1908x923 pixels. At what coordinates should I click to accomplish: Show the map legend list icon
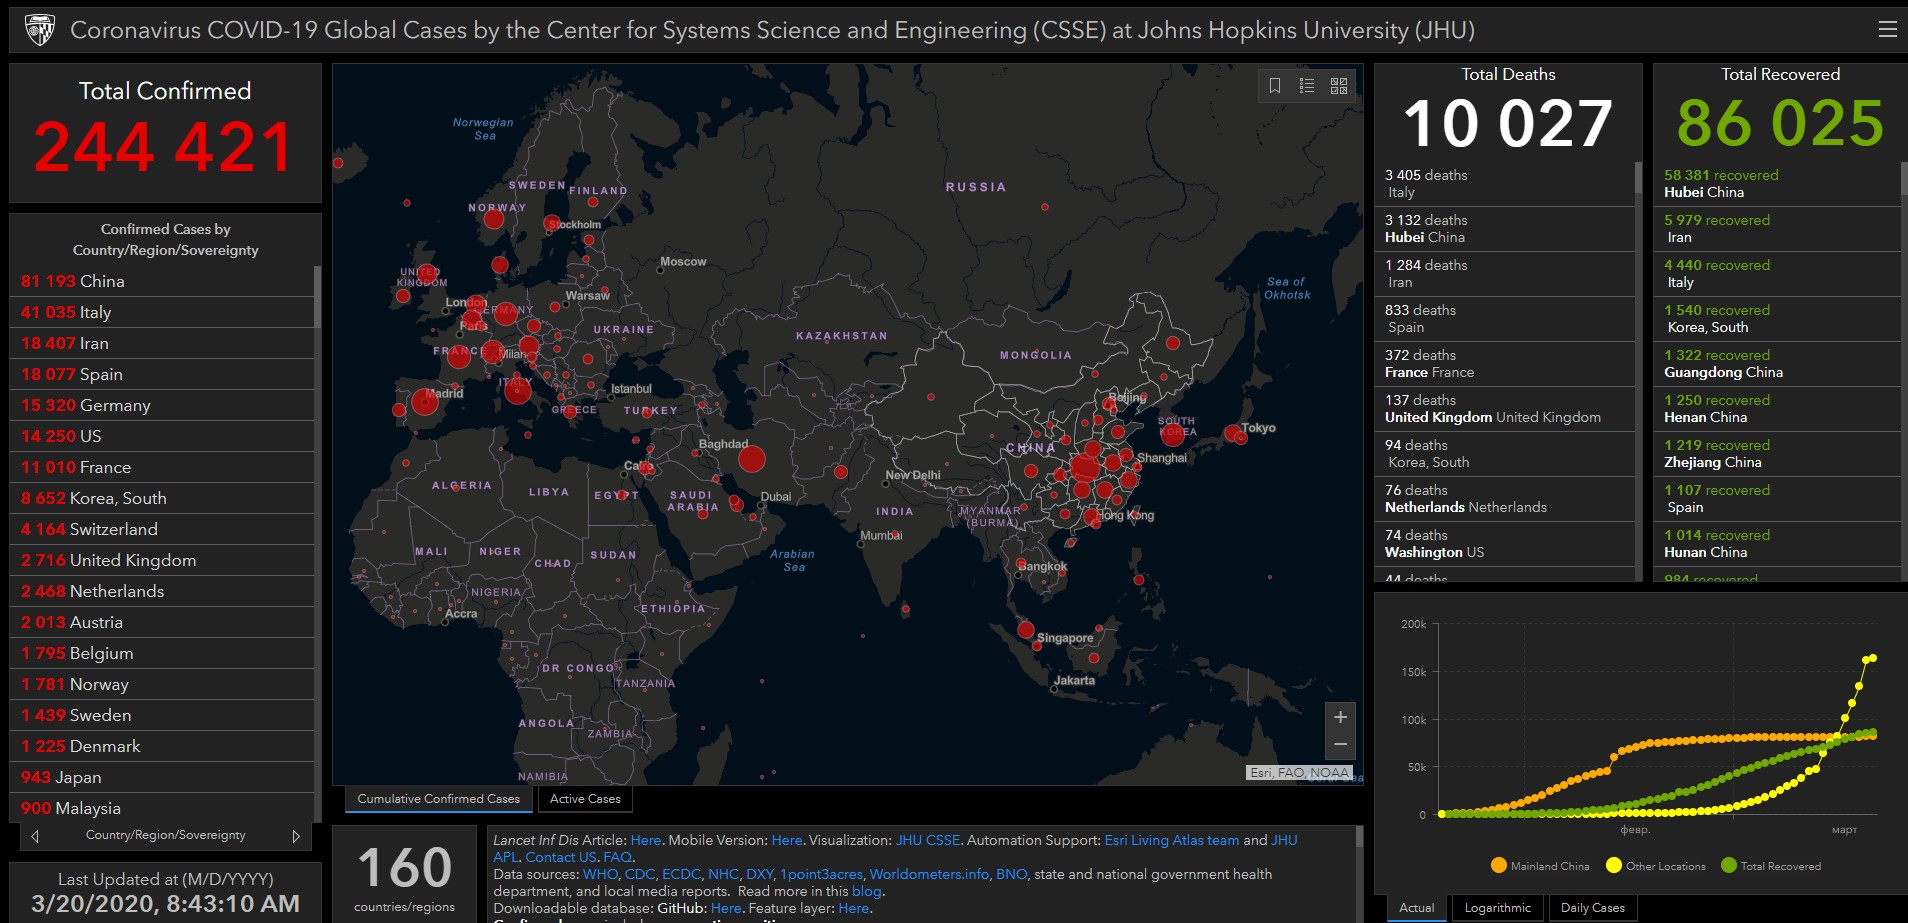click(x=1307, y=86)
